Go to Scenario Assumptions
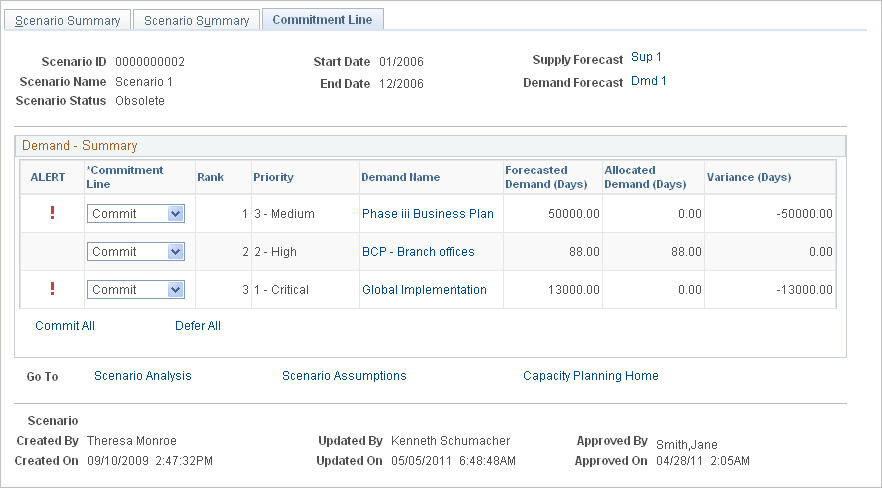Image resolution: width=882 pixels, height=488 pixels. tap(344, 376)
